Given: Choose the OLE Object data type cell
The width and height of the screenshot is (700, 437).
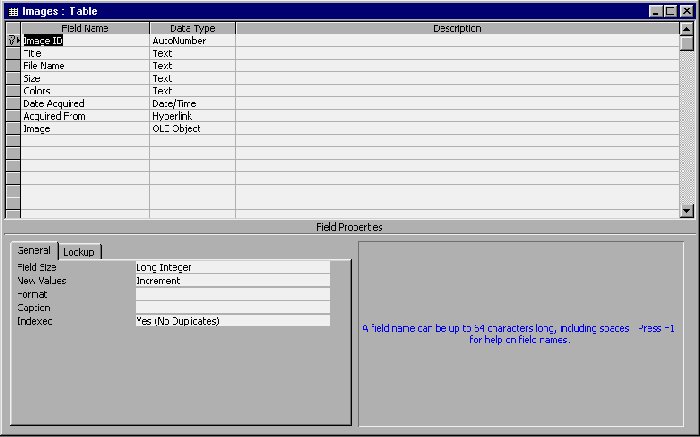Looking at the screenshot, I should 192,129.
